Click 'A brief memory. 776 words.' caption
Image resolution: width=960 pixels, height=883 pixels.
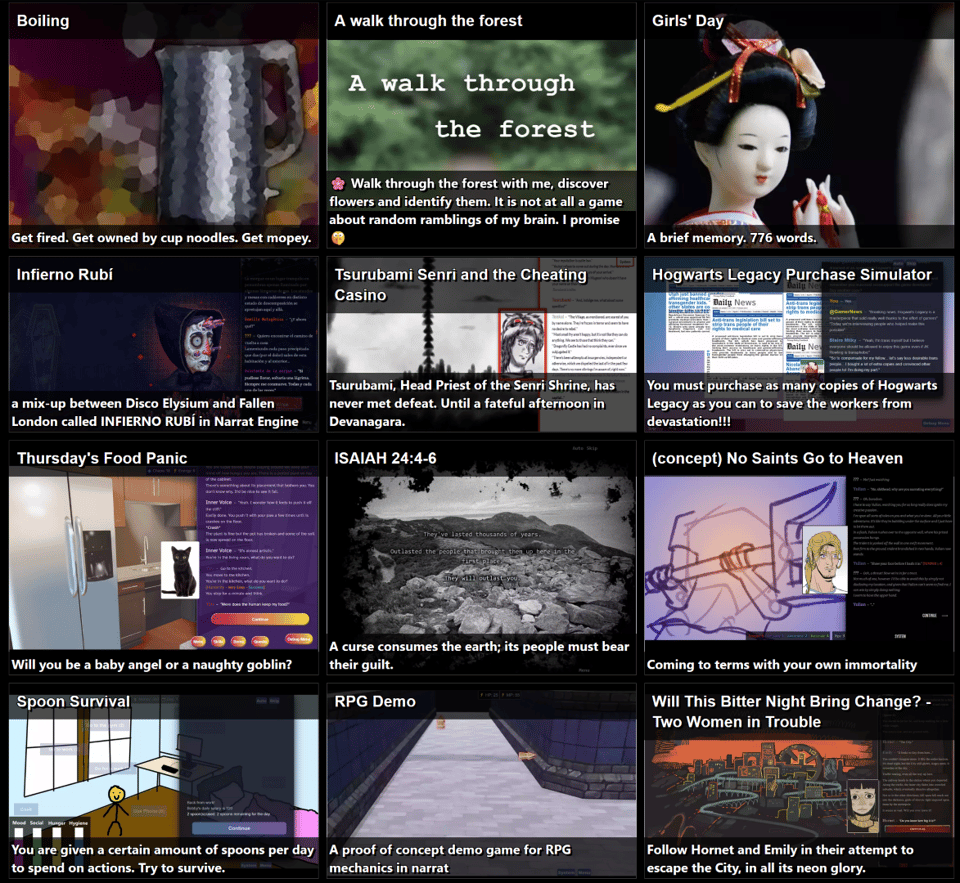pyautogui.click(x=731, y=238)
